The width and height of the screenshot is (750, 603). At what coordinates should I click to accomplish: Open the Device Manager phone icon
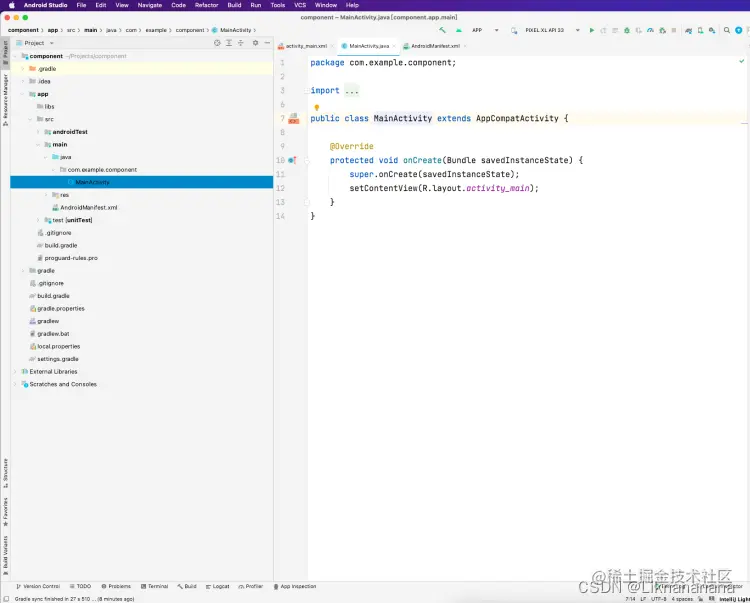pos(700,30)
